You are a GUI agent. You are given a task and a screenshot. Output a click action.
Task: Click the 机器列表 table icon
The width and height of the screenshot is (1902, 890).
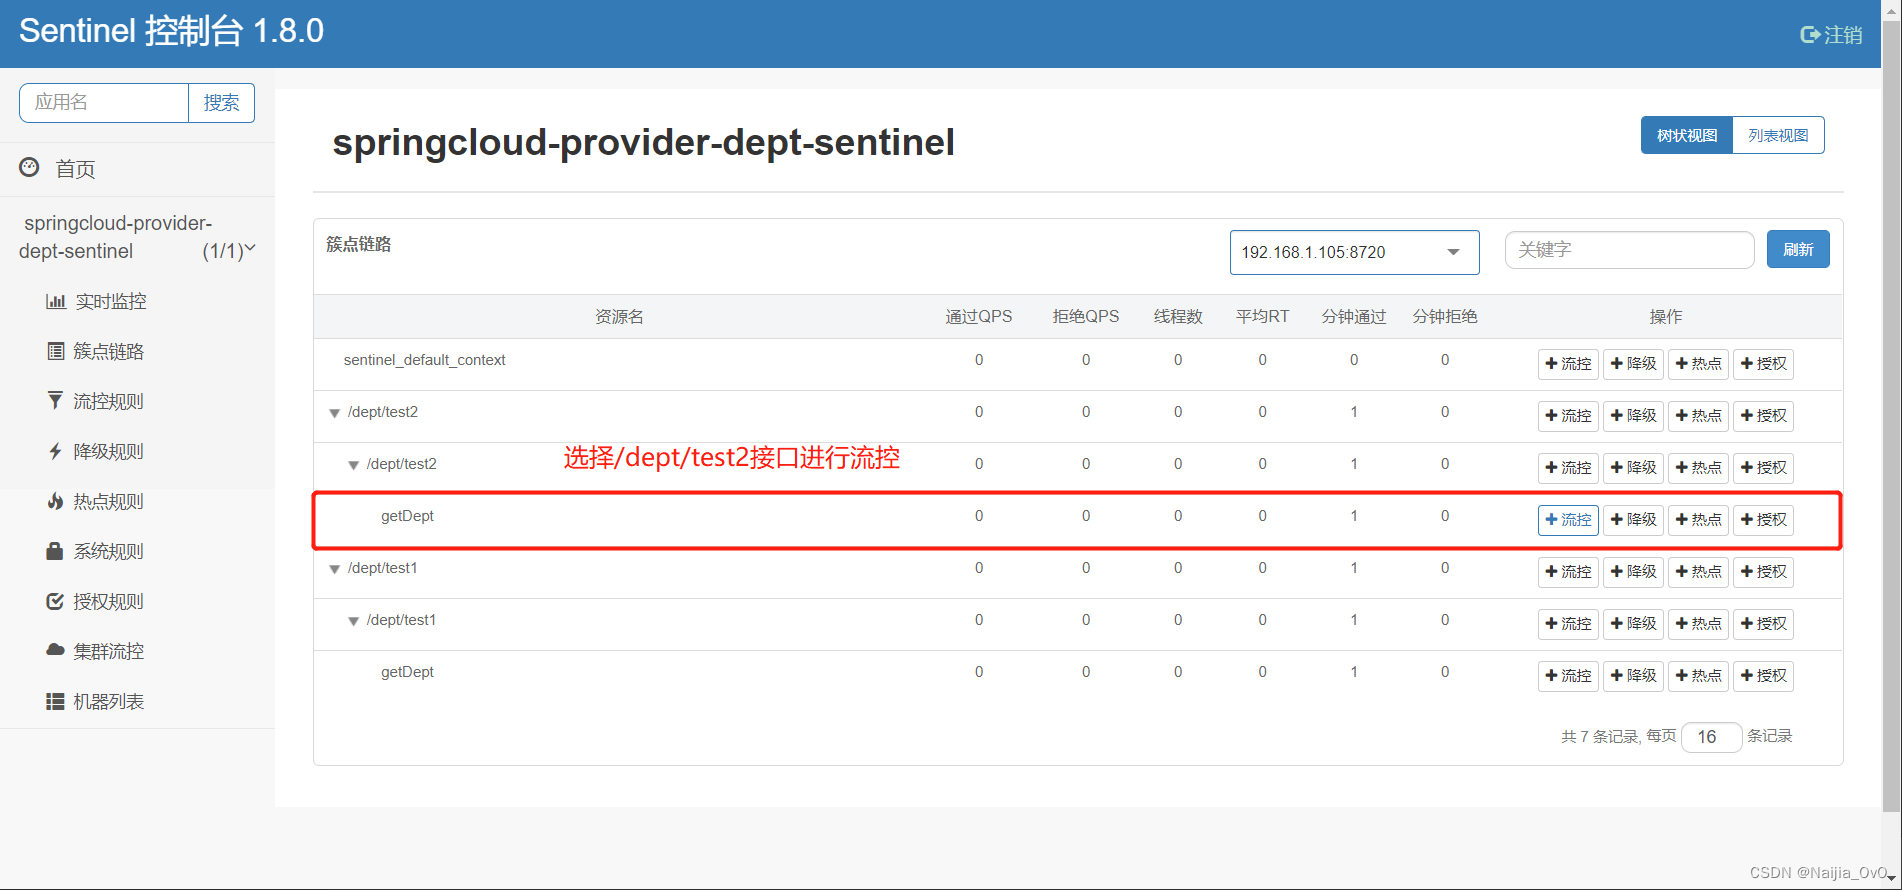click(55, 701)
